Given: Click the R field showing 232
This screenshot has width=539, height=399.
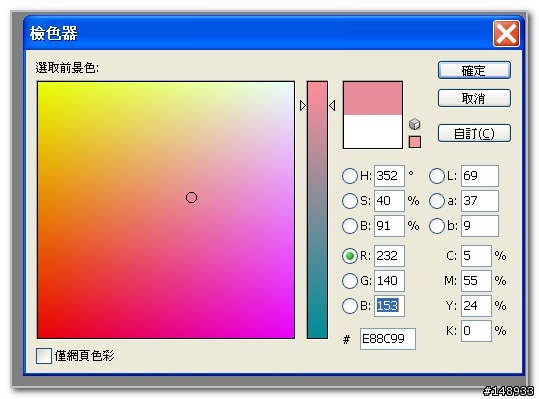Looking at the screenshot, I should [x=389, y=256].
